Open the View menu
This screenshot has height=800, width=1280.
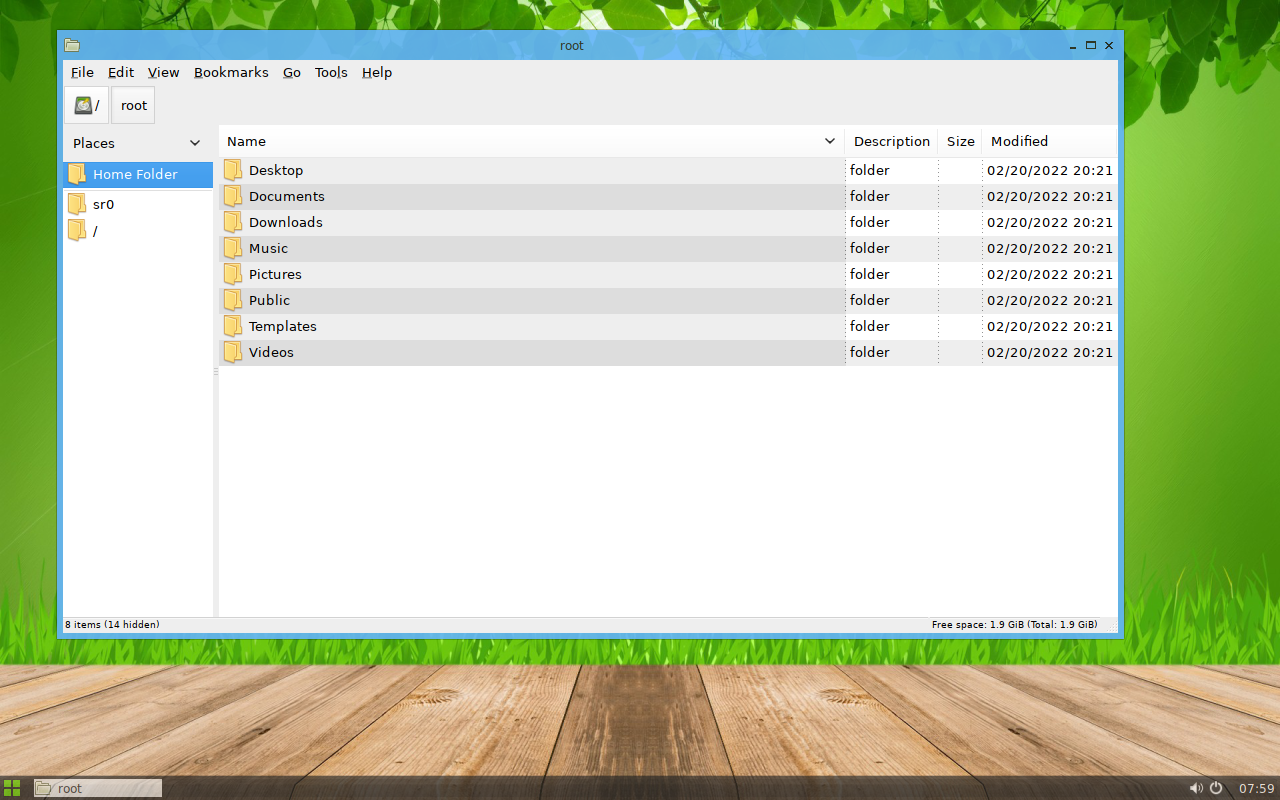click(163, 72)
